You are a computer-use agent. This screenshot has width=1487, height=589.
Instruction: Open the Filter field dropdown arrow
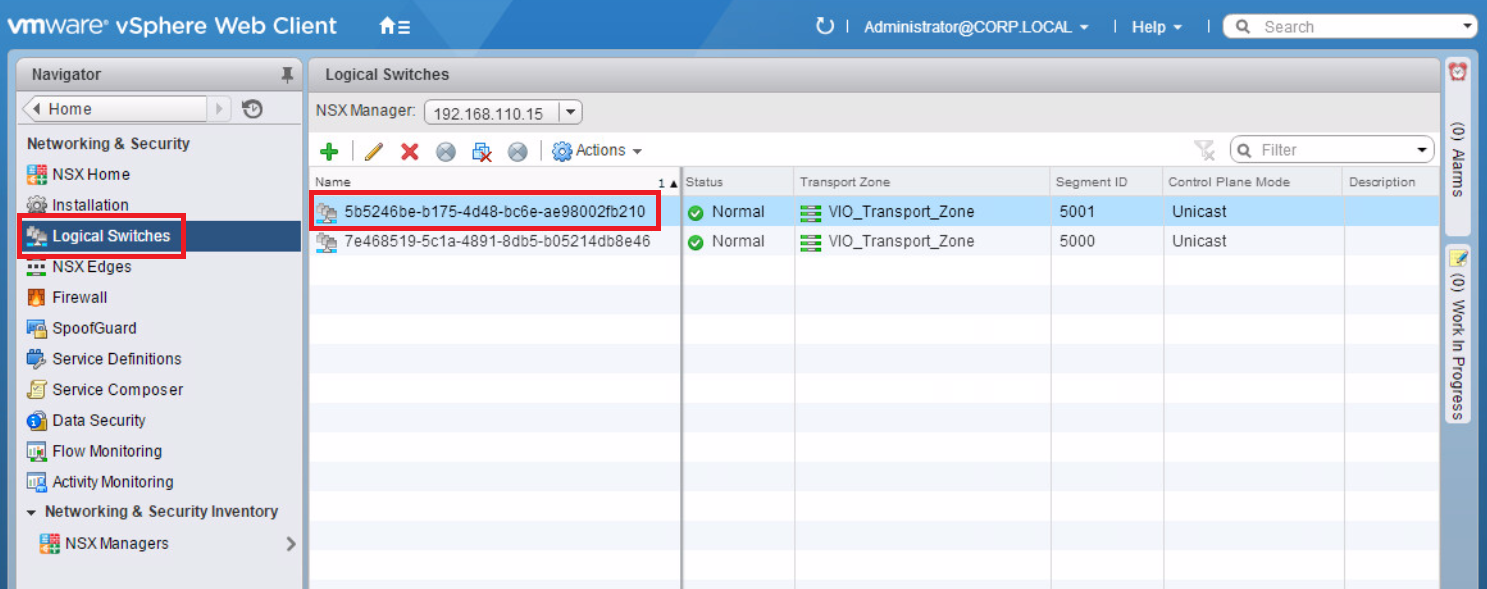tap(1424, 150)
